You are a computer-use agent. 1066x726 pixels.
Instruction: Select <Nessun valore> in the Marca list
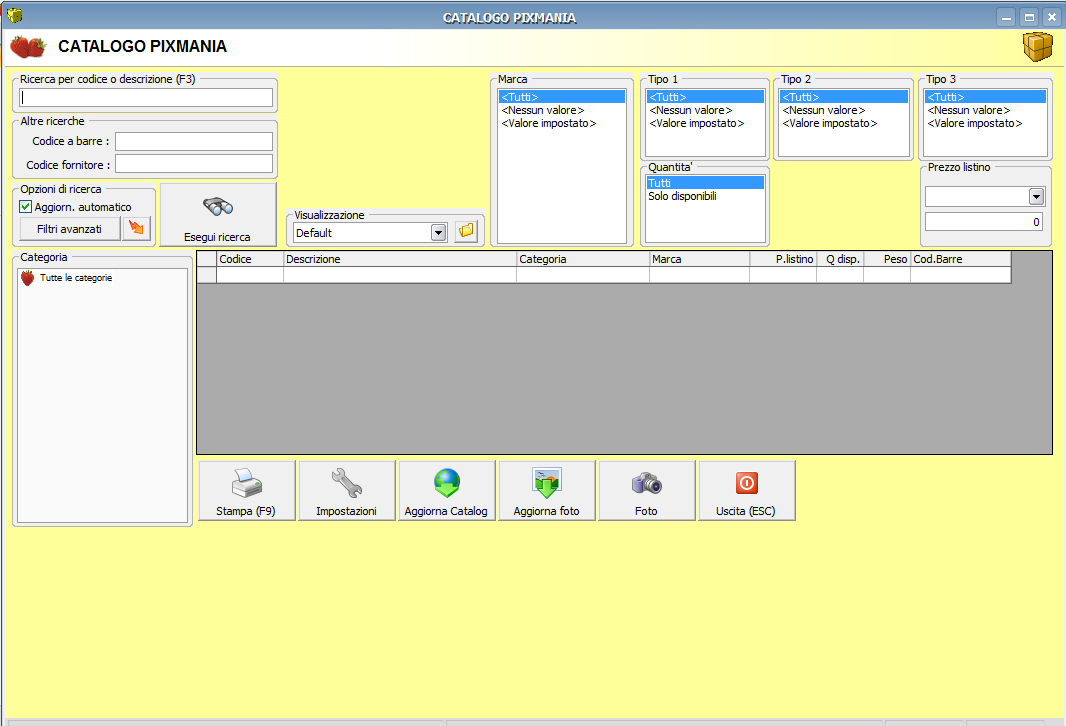tap(562, 110)
